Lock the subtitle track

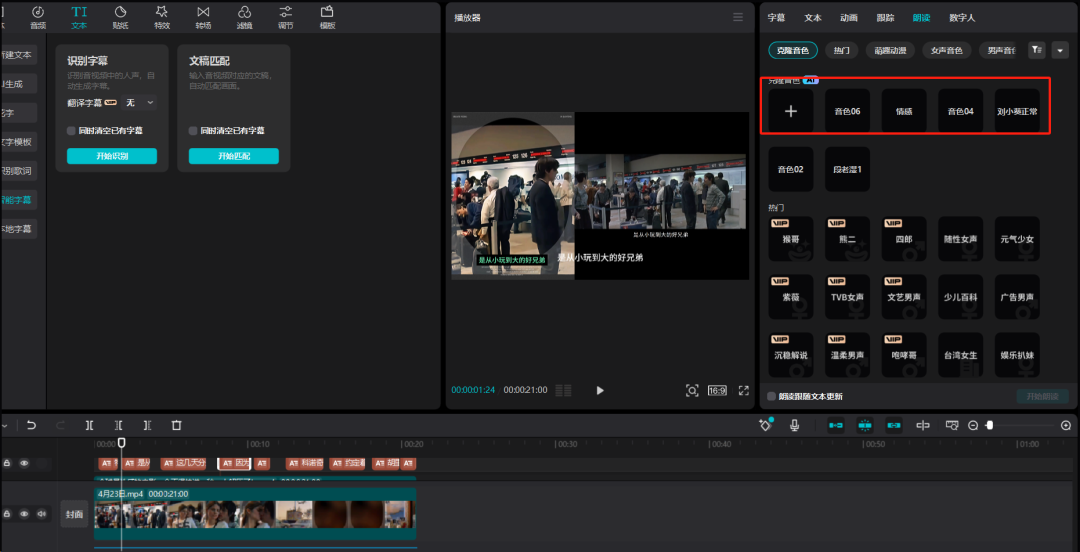point(7,463)
